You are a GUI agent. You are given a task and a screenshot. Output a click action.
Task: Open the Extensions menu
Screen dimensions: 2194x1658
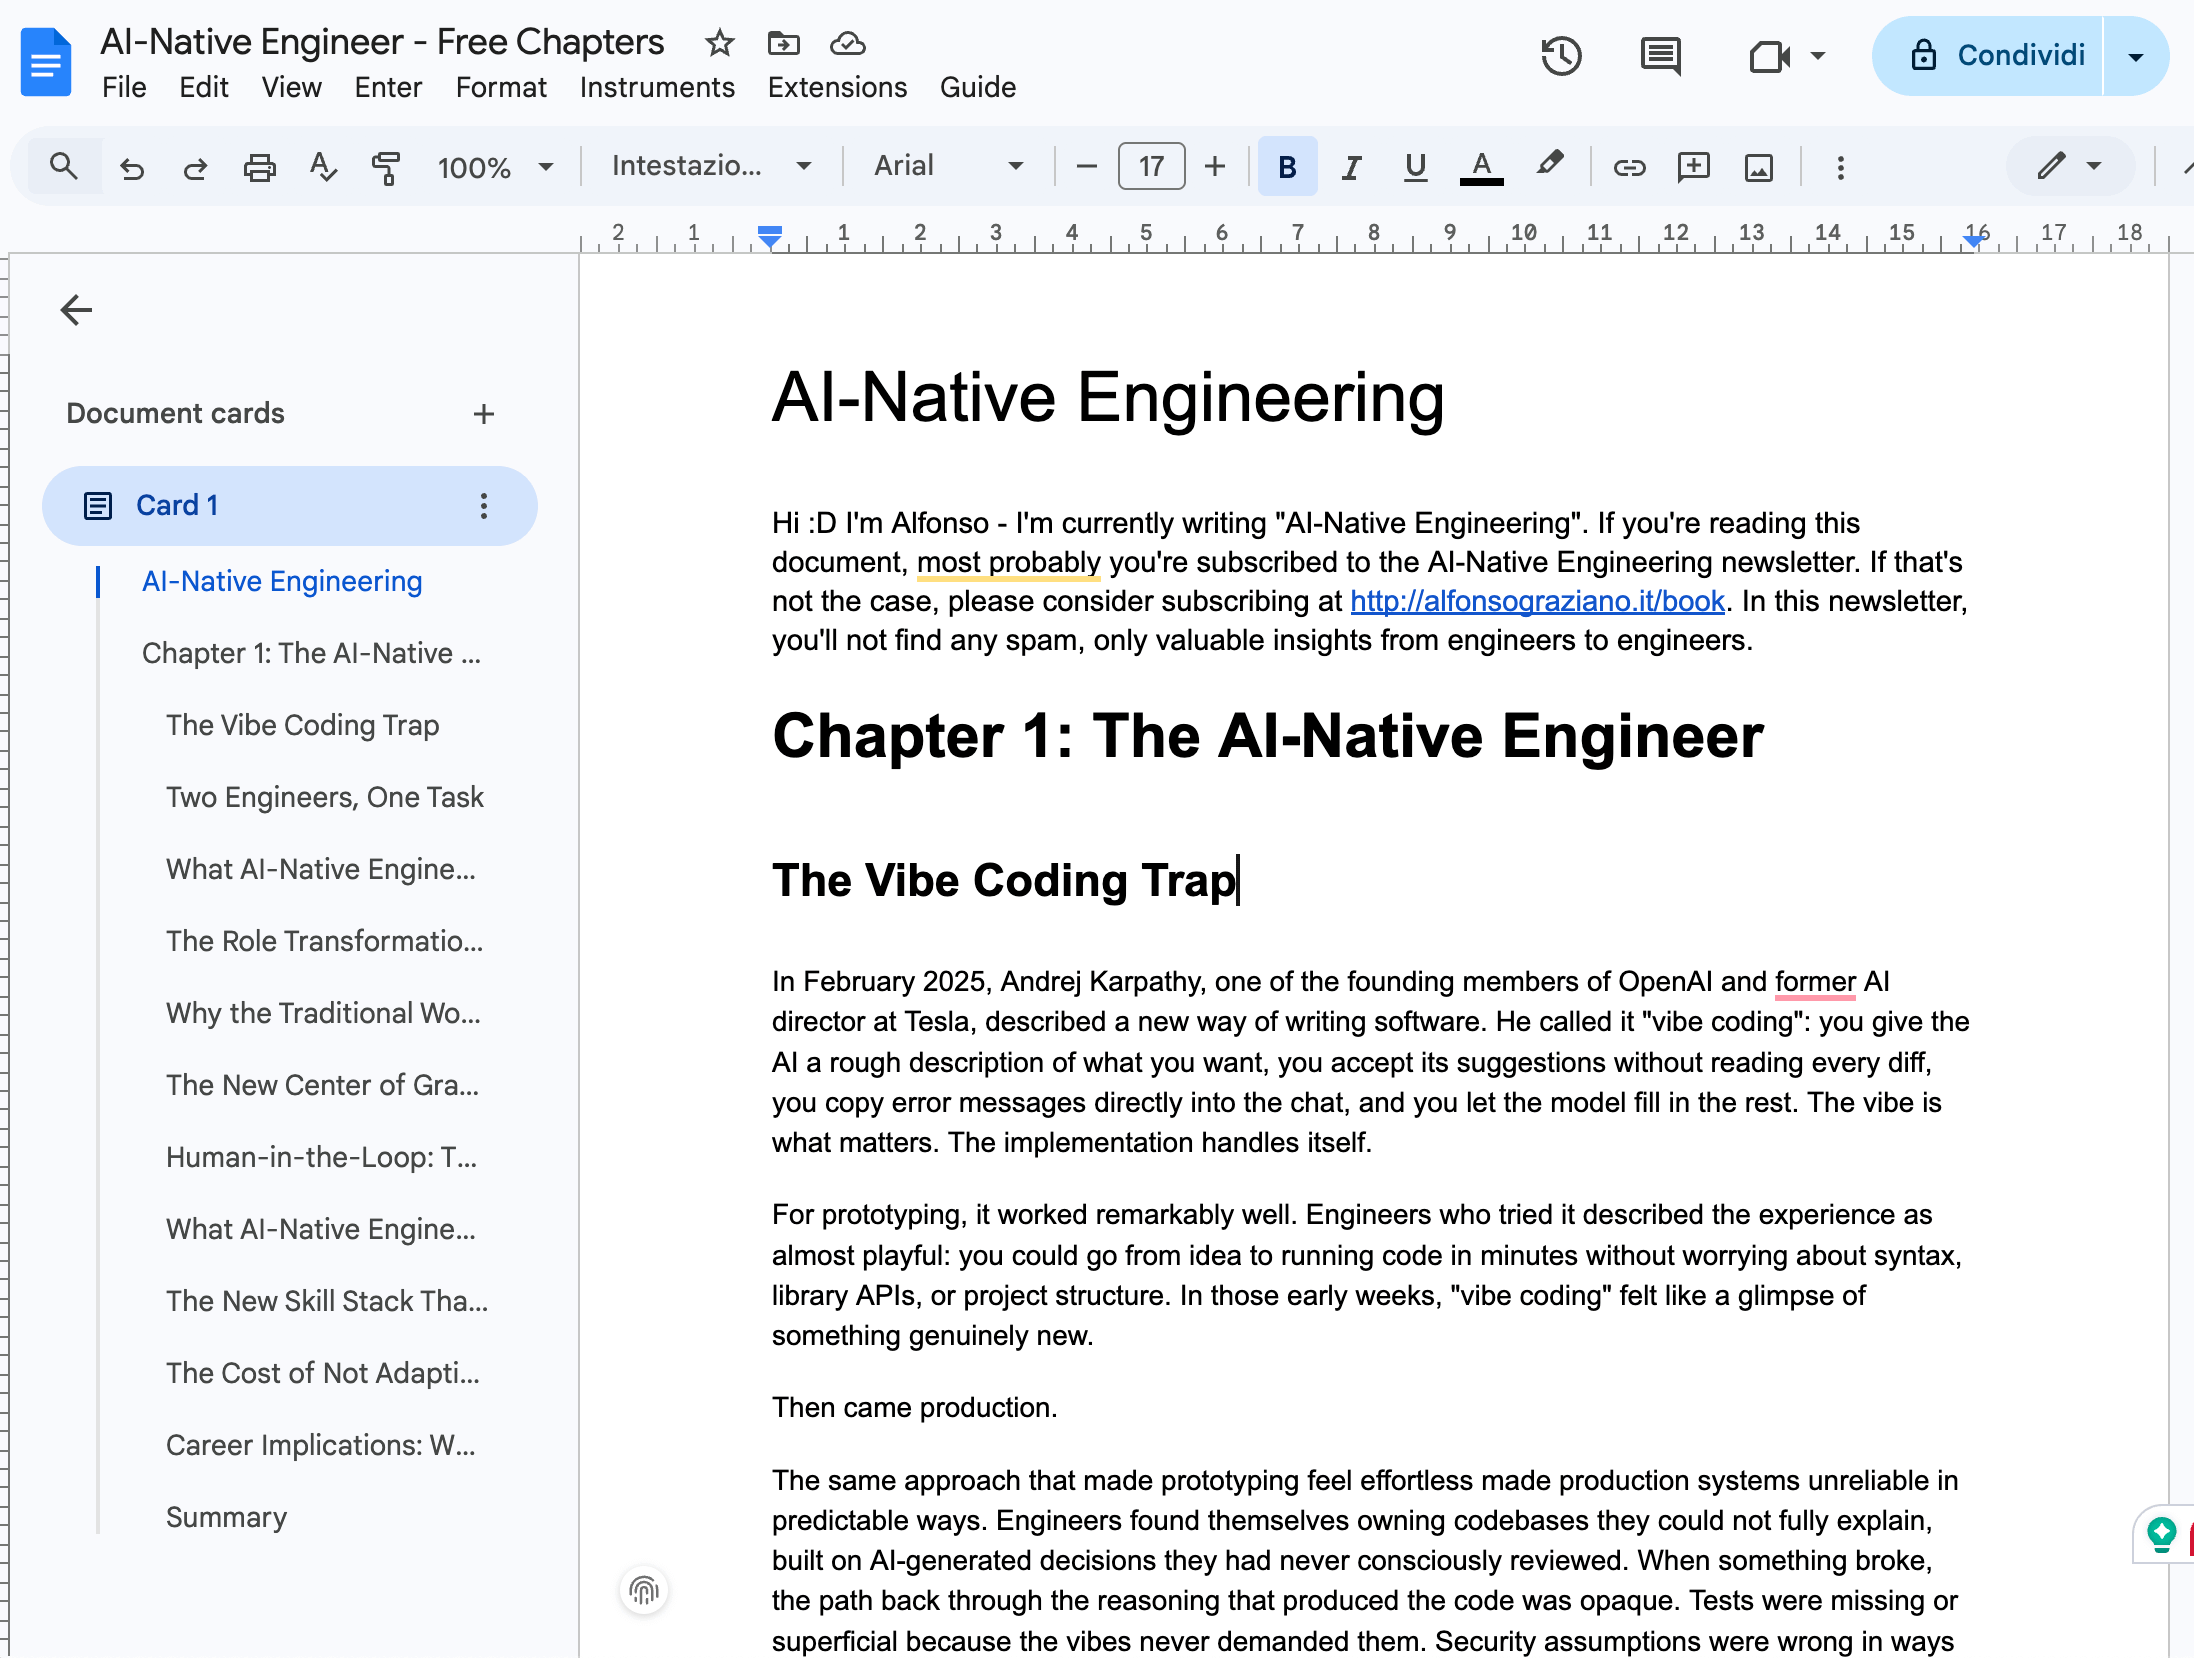click(x=838, y=88)
